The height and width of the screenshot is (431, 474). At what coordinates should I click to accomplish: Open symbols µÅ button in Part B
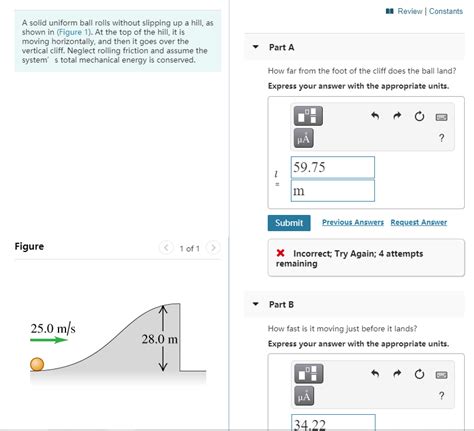(x=304, y=396)
